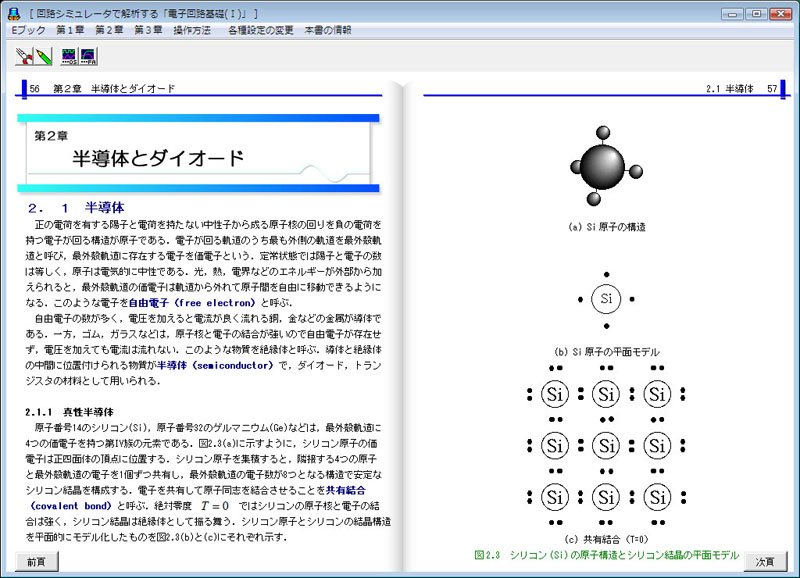This screenshot has width=800, height=578.
Task: Maximize the Eブック window
Action: tap(756, 14)
